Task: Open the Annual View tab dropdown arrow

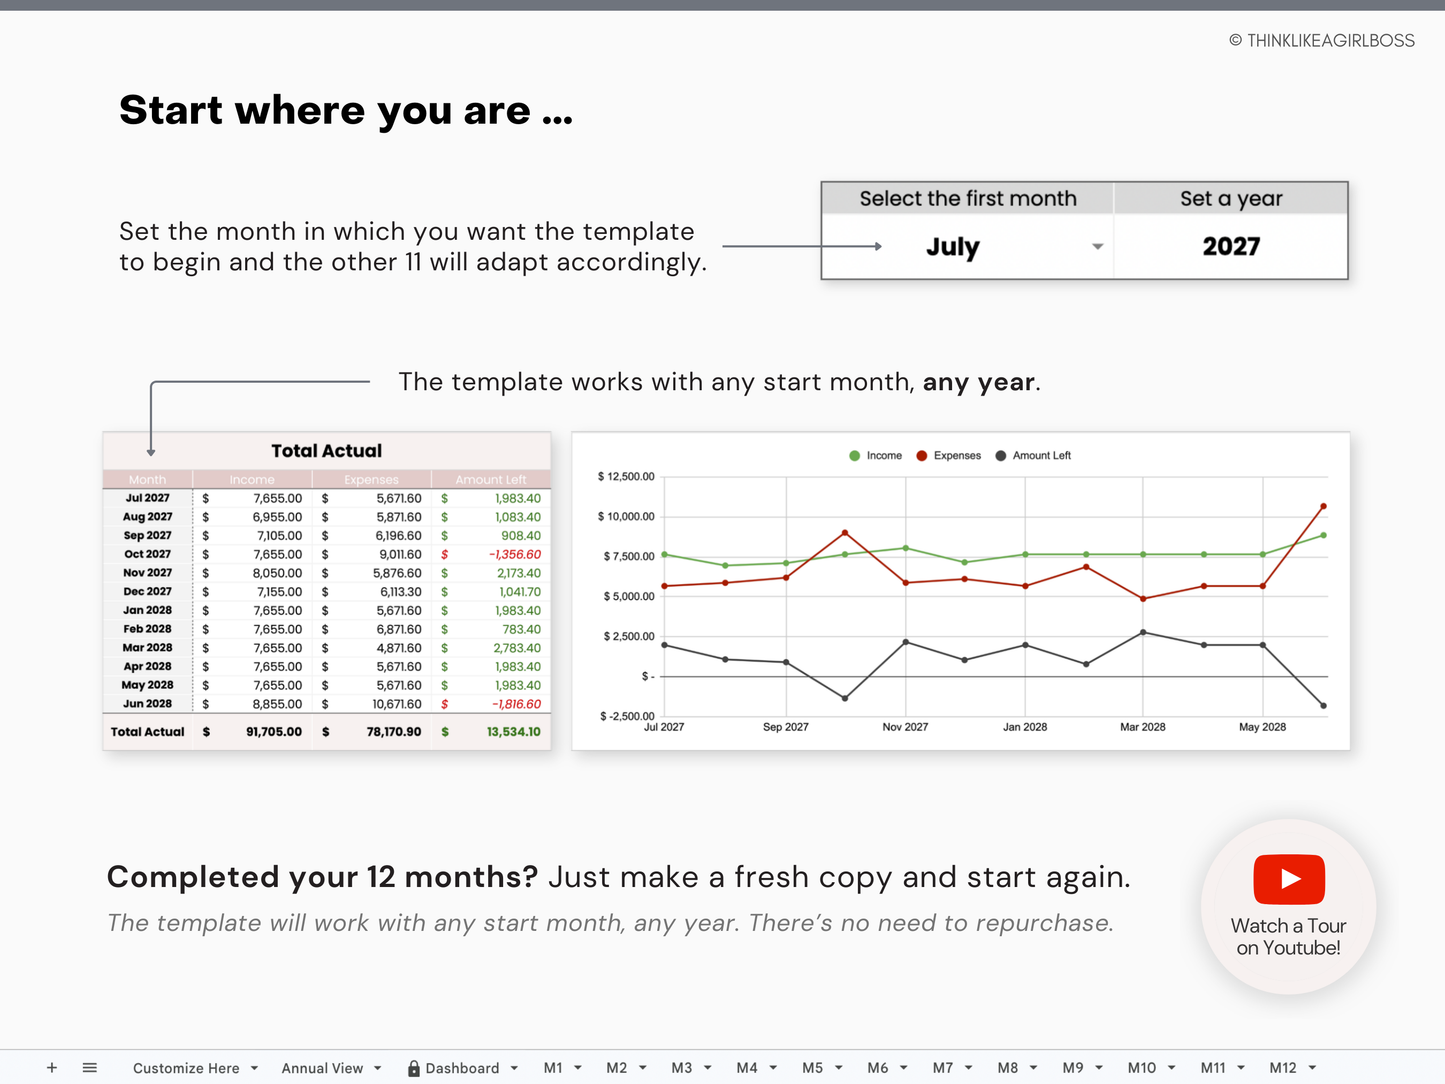Action: click(x=377, y=1067)
